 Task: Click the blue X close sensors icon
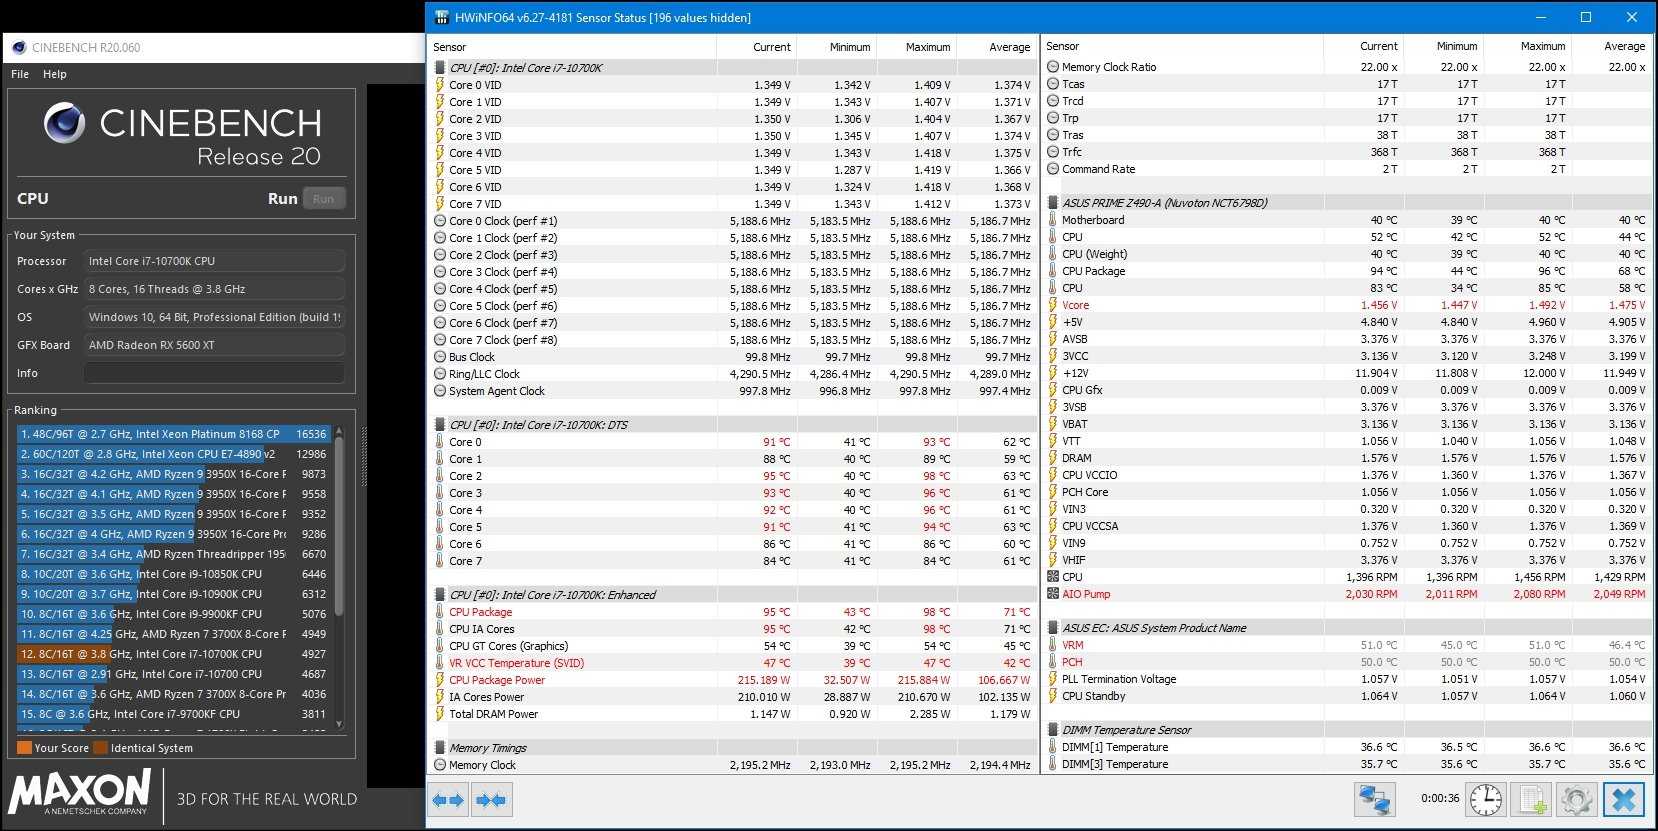tap(1624, 800)
